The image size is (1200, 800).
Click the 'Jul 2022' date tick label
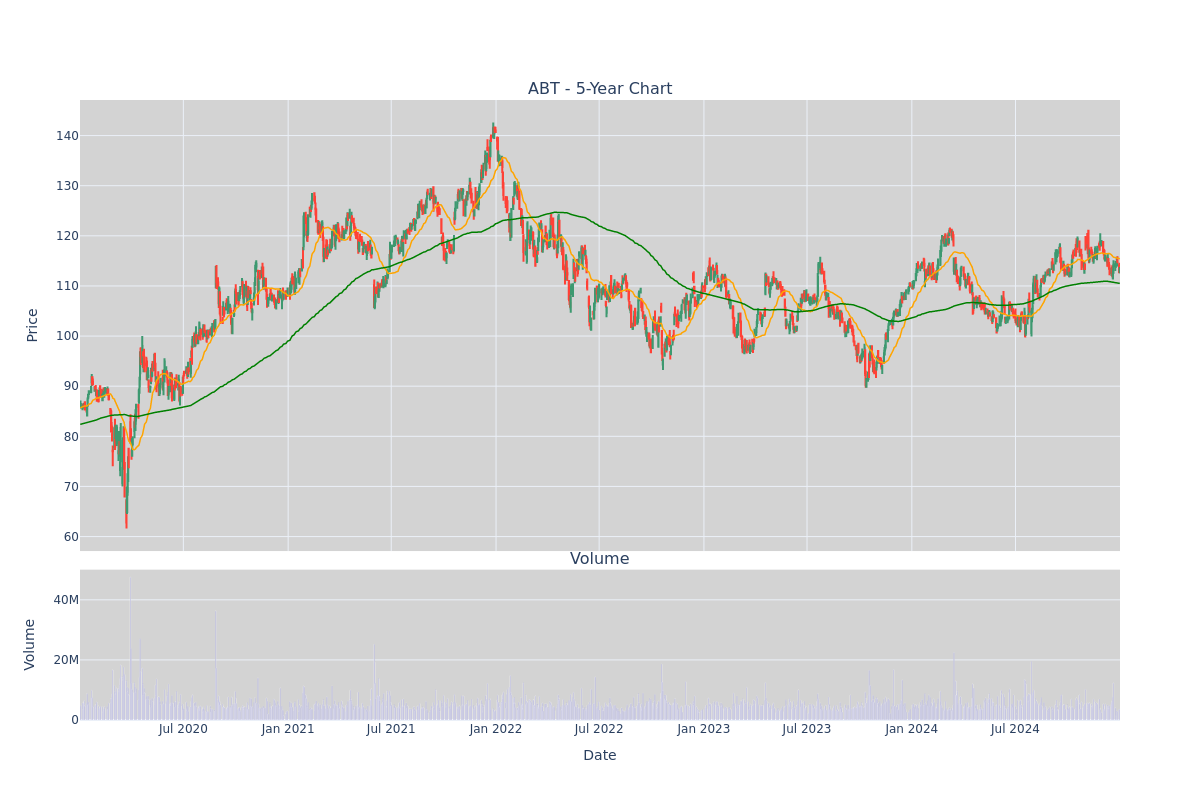click(599, 729)
